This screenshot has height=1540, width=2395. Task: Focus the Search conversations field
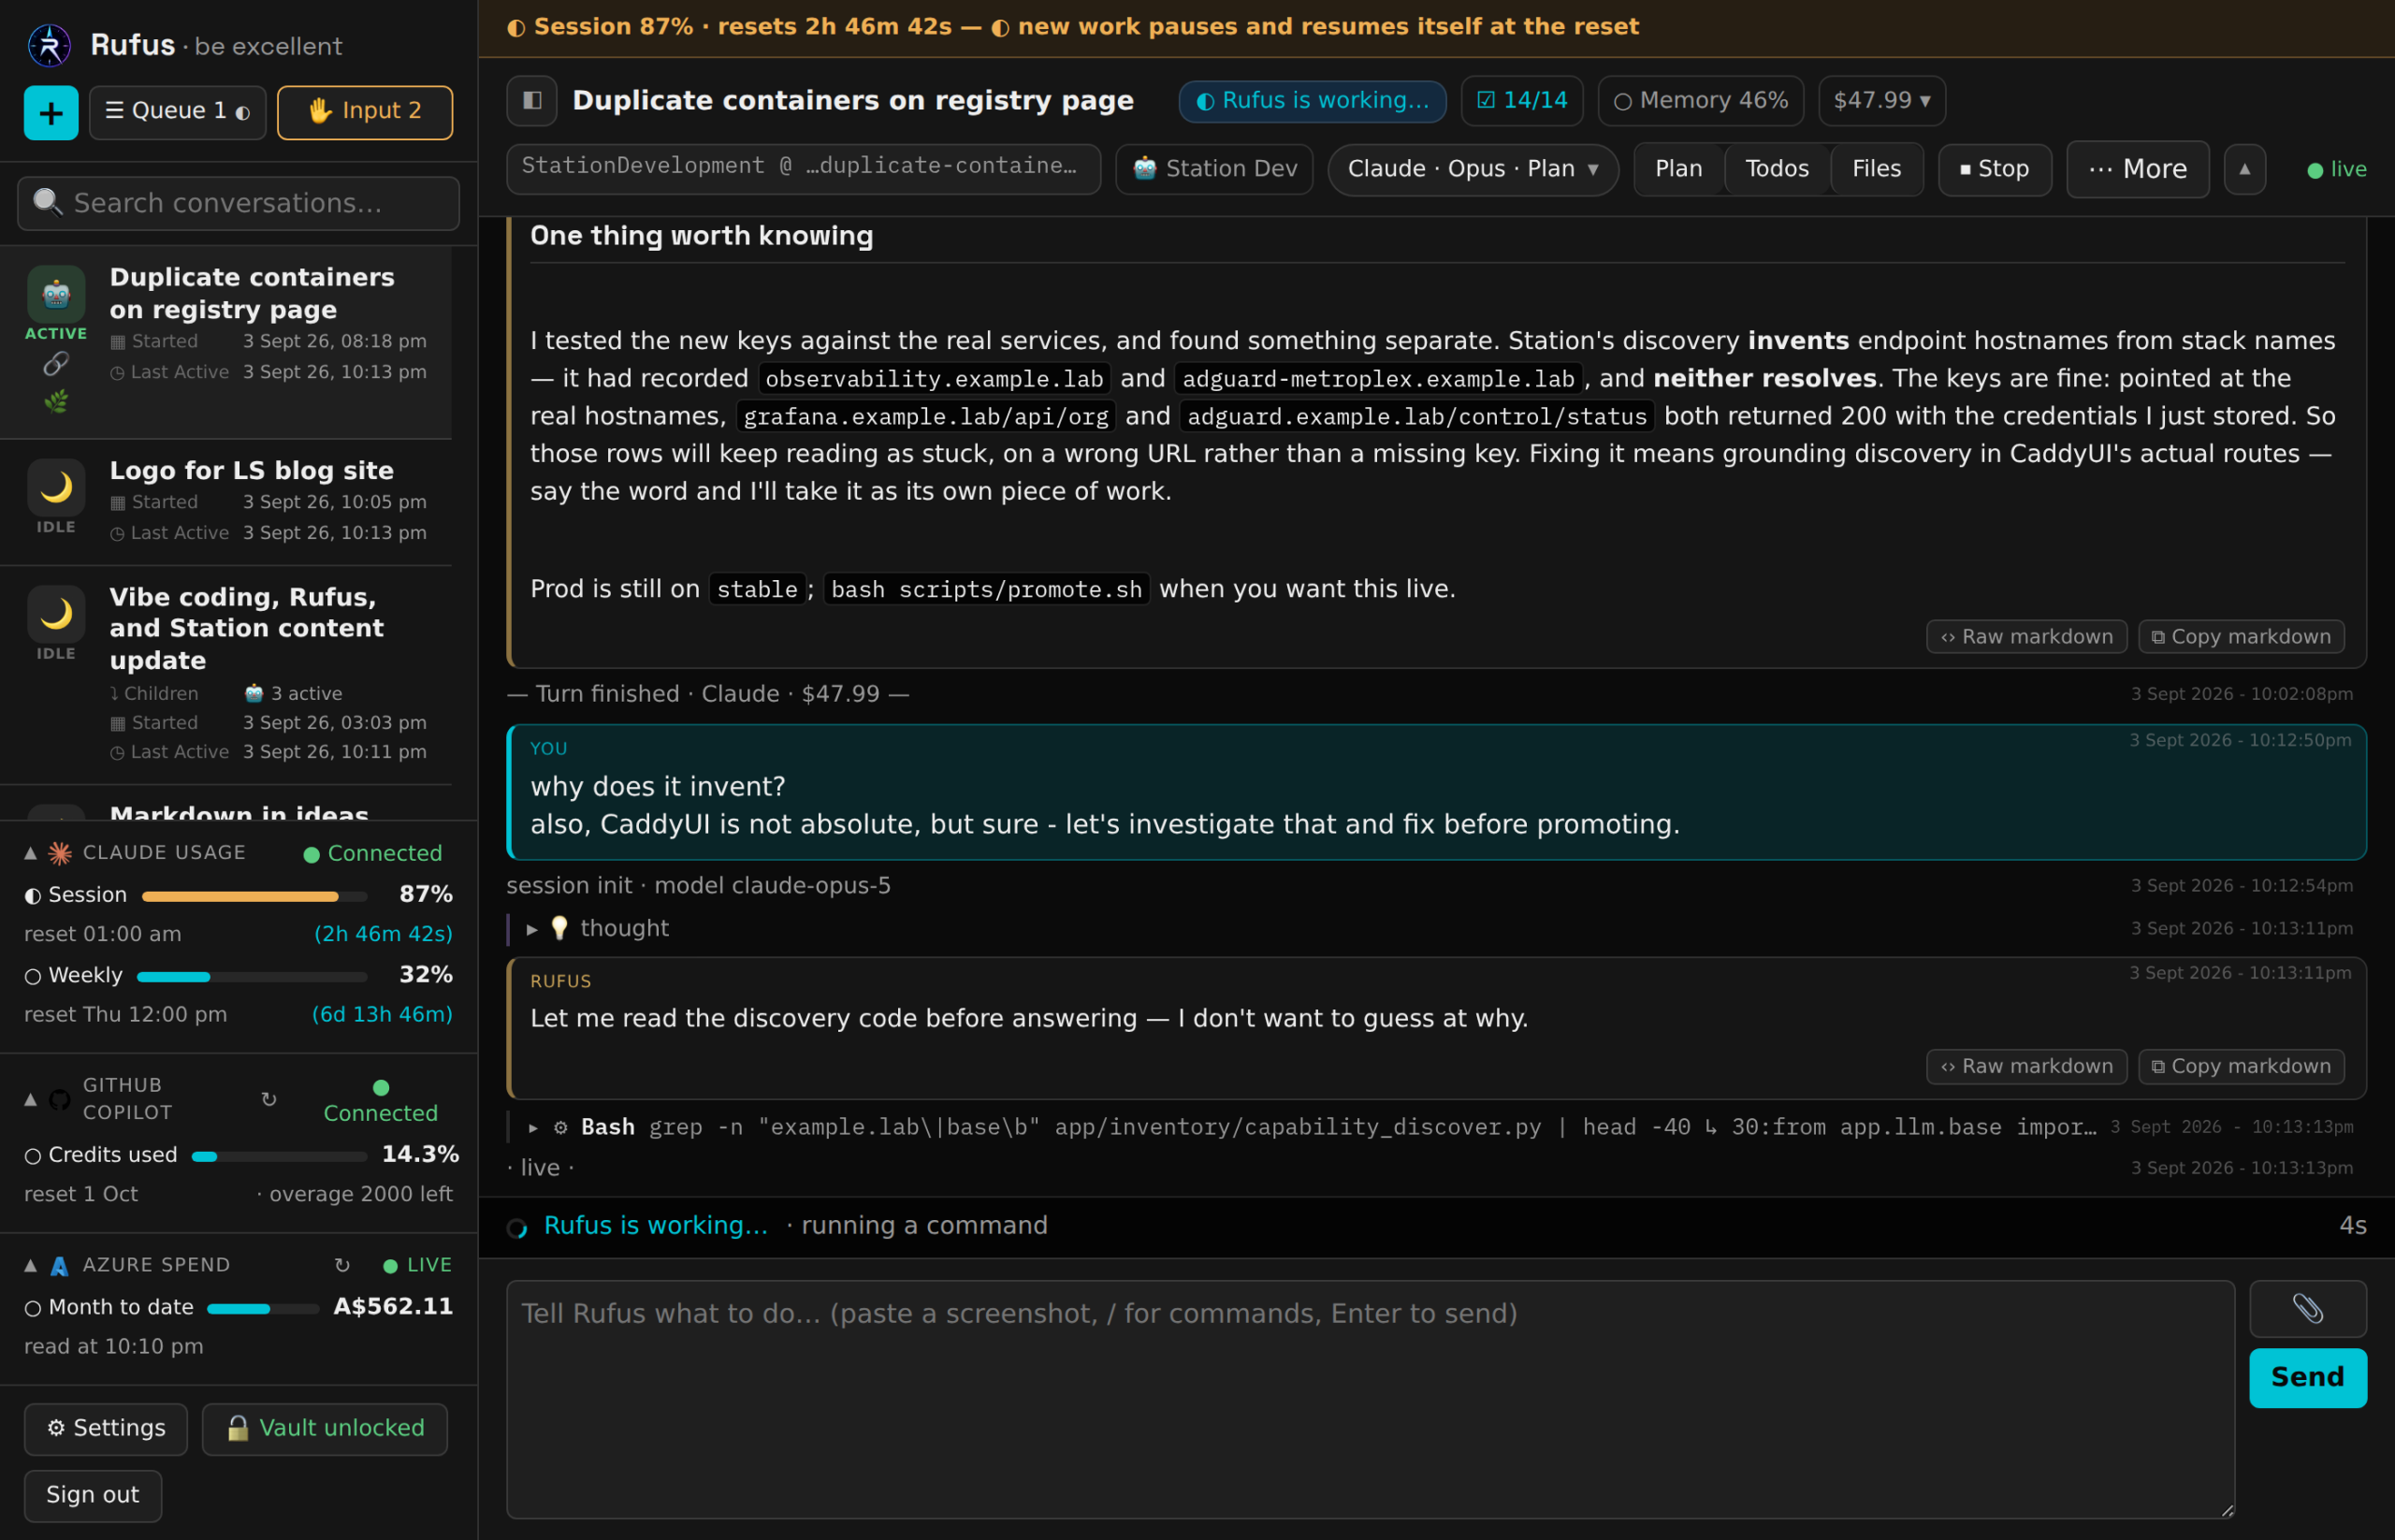coord(238,204)
